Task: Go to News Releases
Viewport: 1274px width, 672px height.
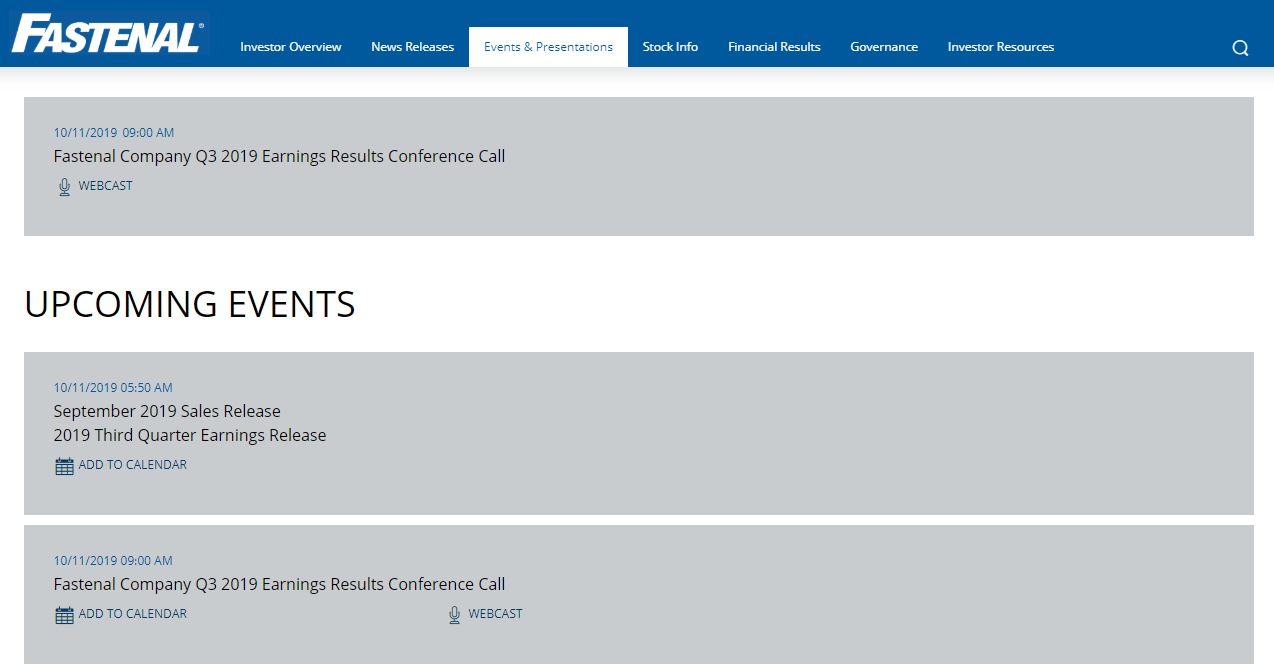Action: pos(412,47)
